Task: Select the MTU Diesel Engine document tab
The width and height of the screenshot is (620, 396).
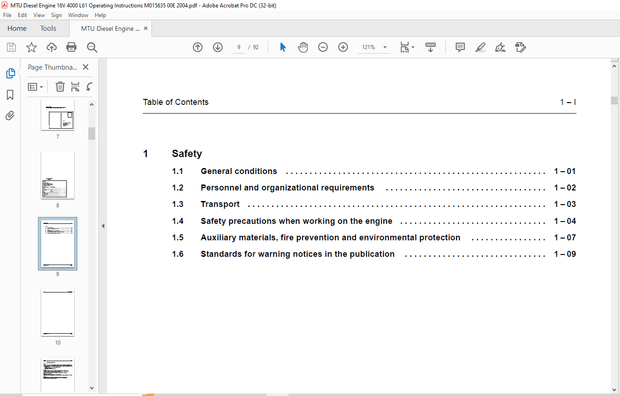Action: (x=110, y=28)
